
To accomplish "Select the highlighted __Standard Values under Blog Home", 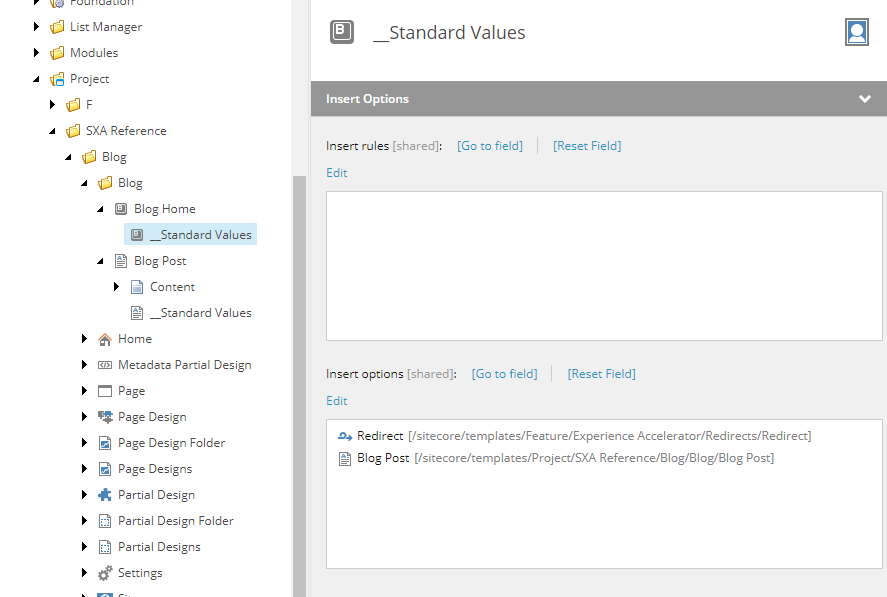I will click(191, 235).
